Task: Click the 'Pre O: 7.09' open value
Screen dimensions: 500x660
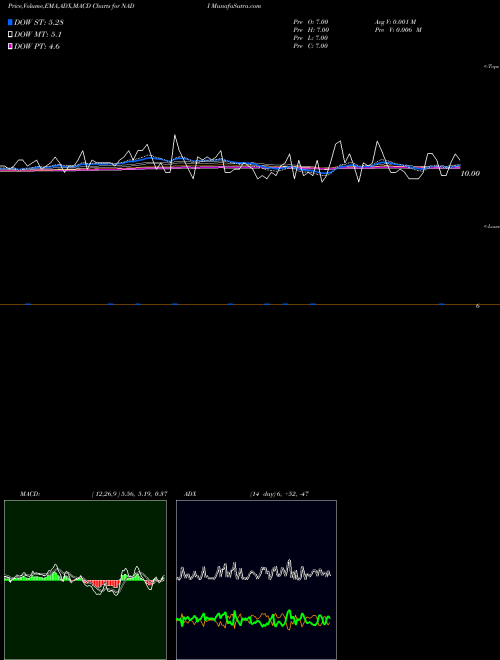Action: pyautogui.click(x=311, y=22)
